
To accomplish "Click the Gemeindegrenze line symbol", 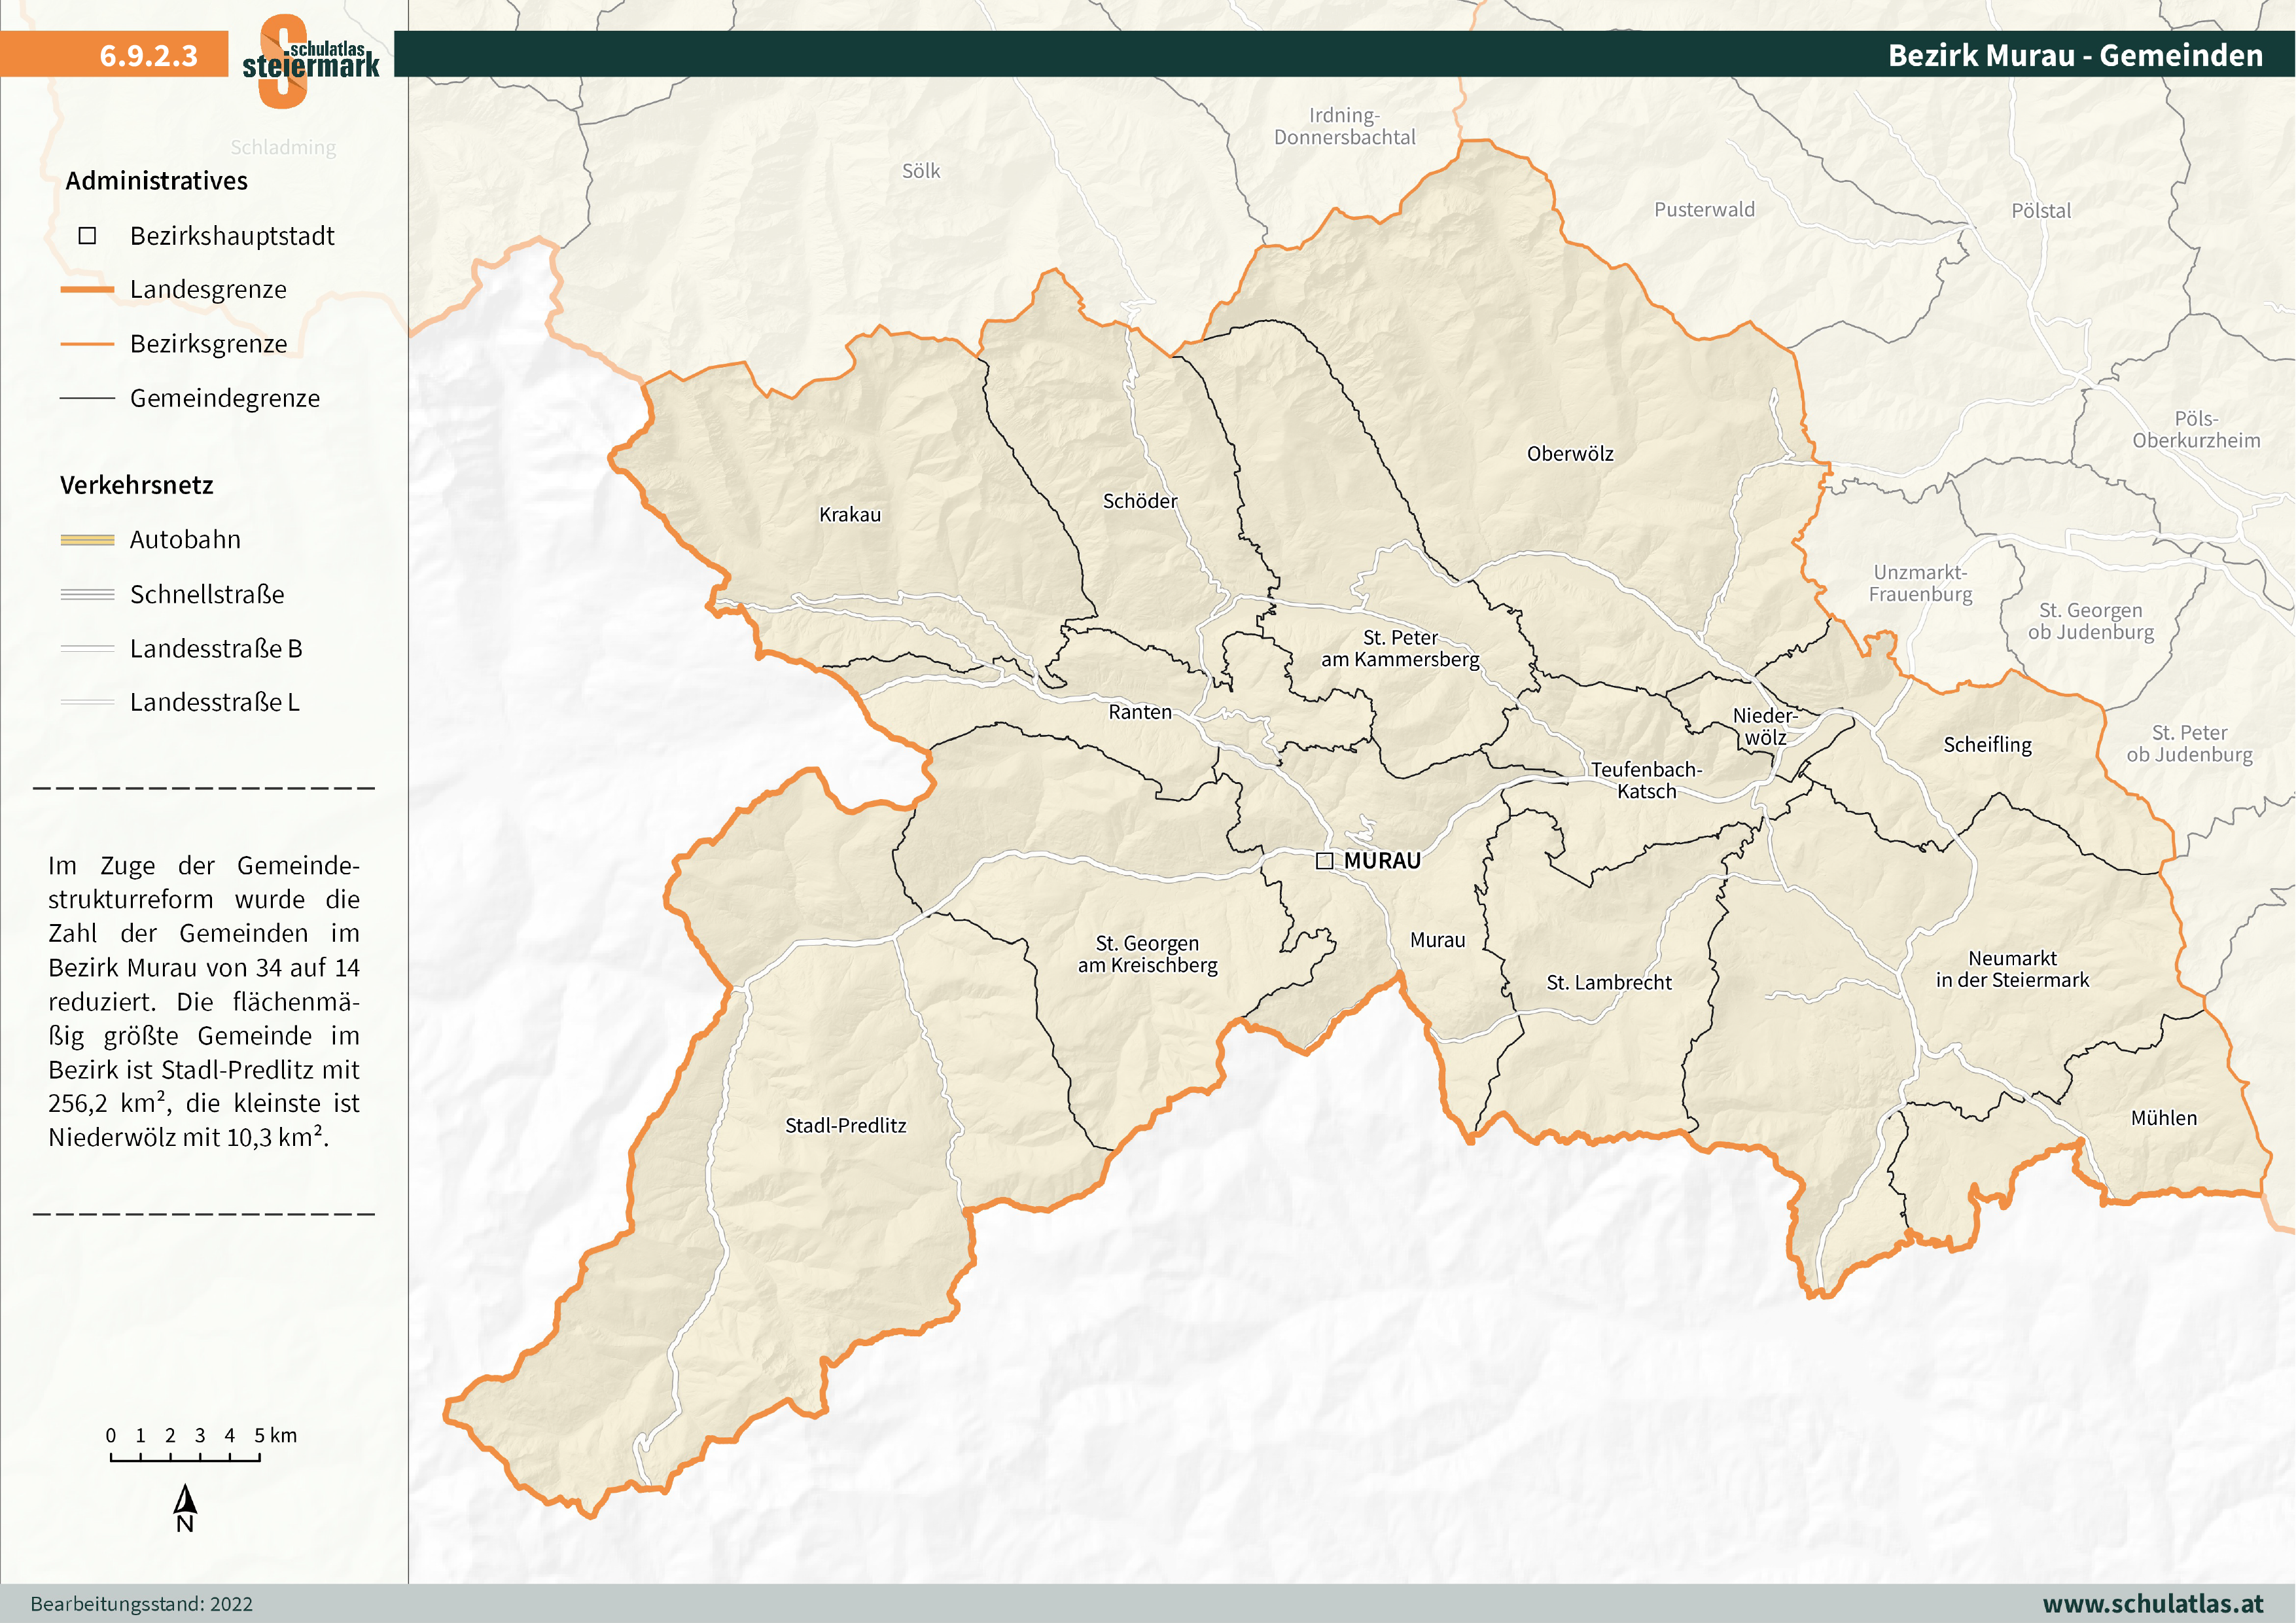I will tap(88, 398).
